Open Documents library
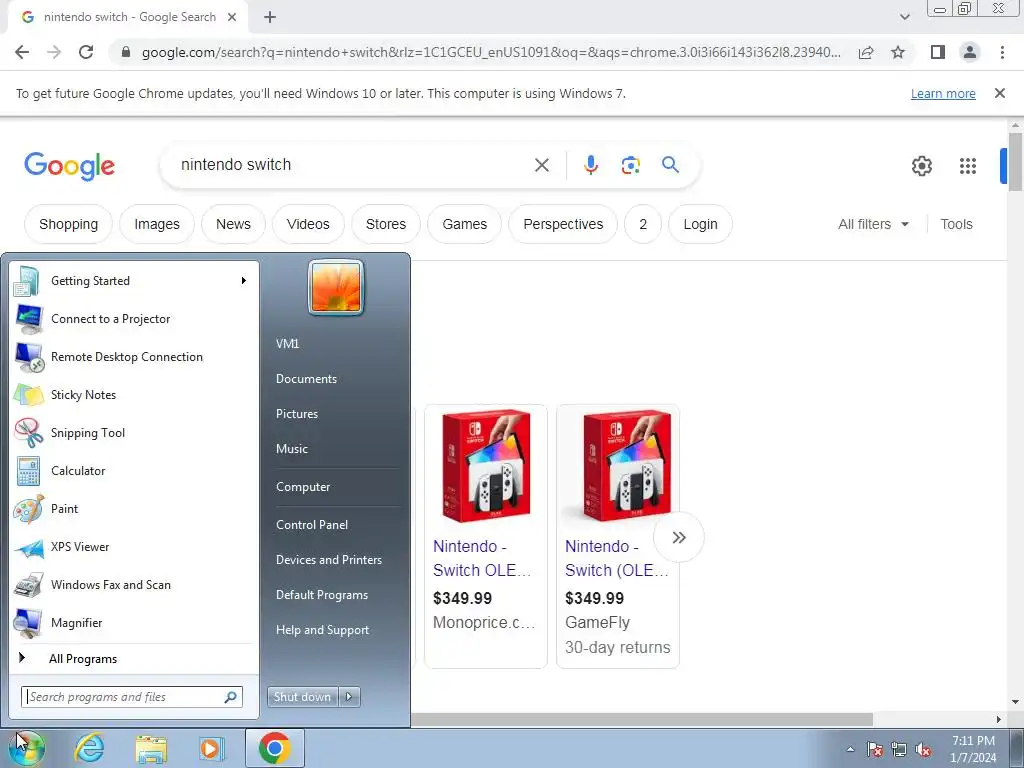 [306, 379]
